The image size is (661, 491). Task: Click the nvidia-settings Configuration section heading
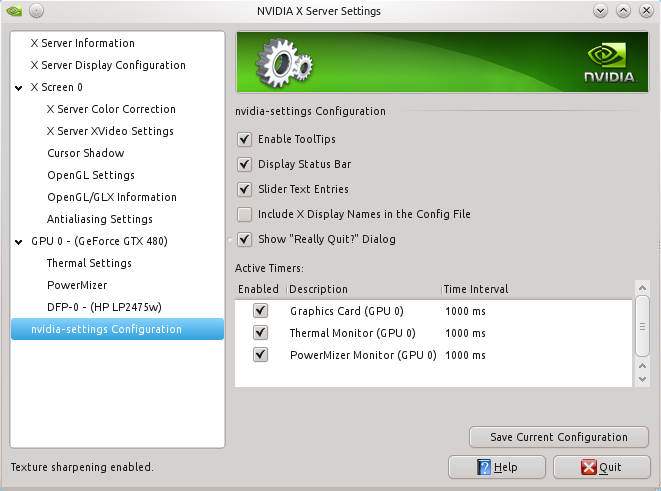coord(310,111)
